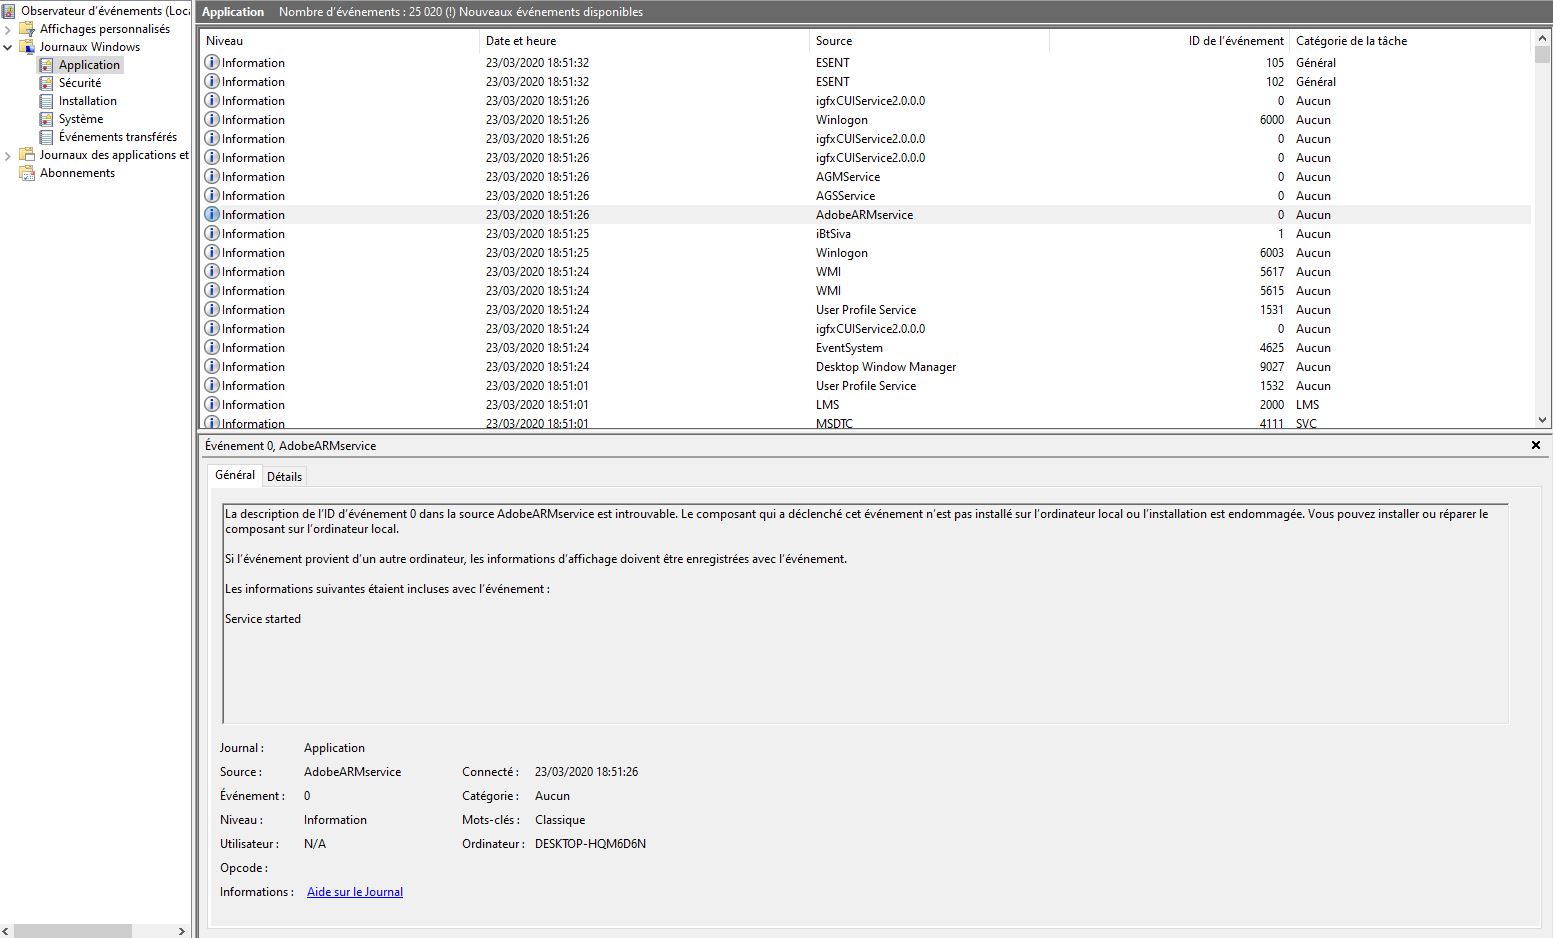Viewport: 1553px width, 938px height.
Task: Click the info icon of the AGMService row
Action: (x=212, y=176)
